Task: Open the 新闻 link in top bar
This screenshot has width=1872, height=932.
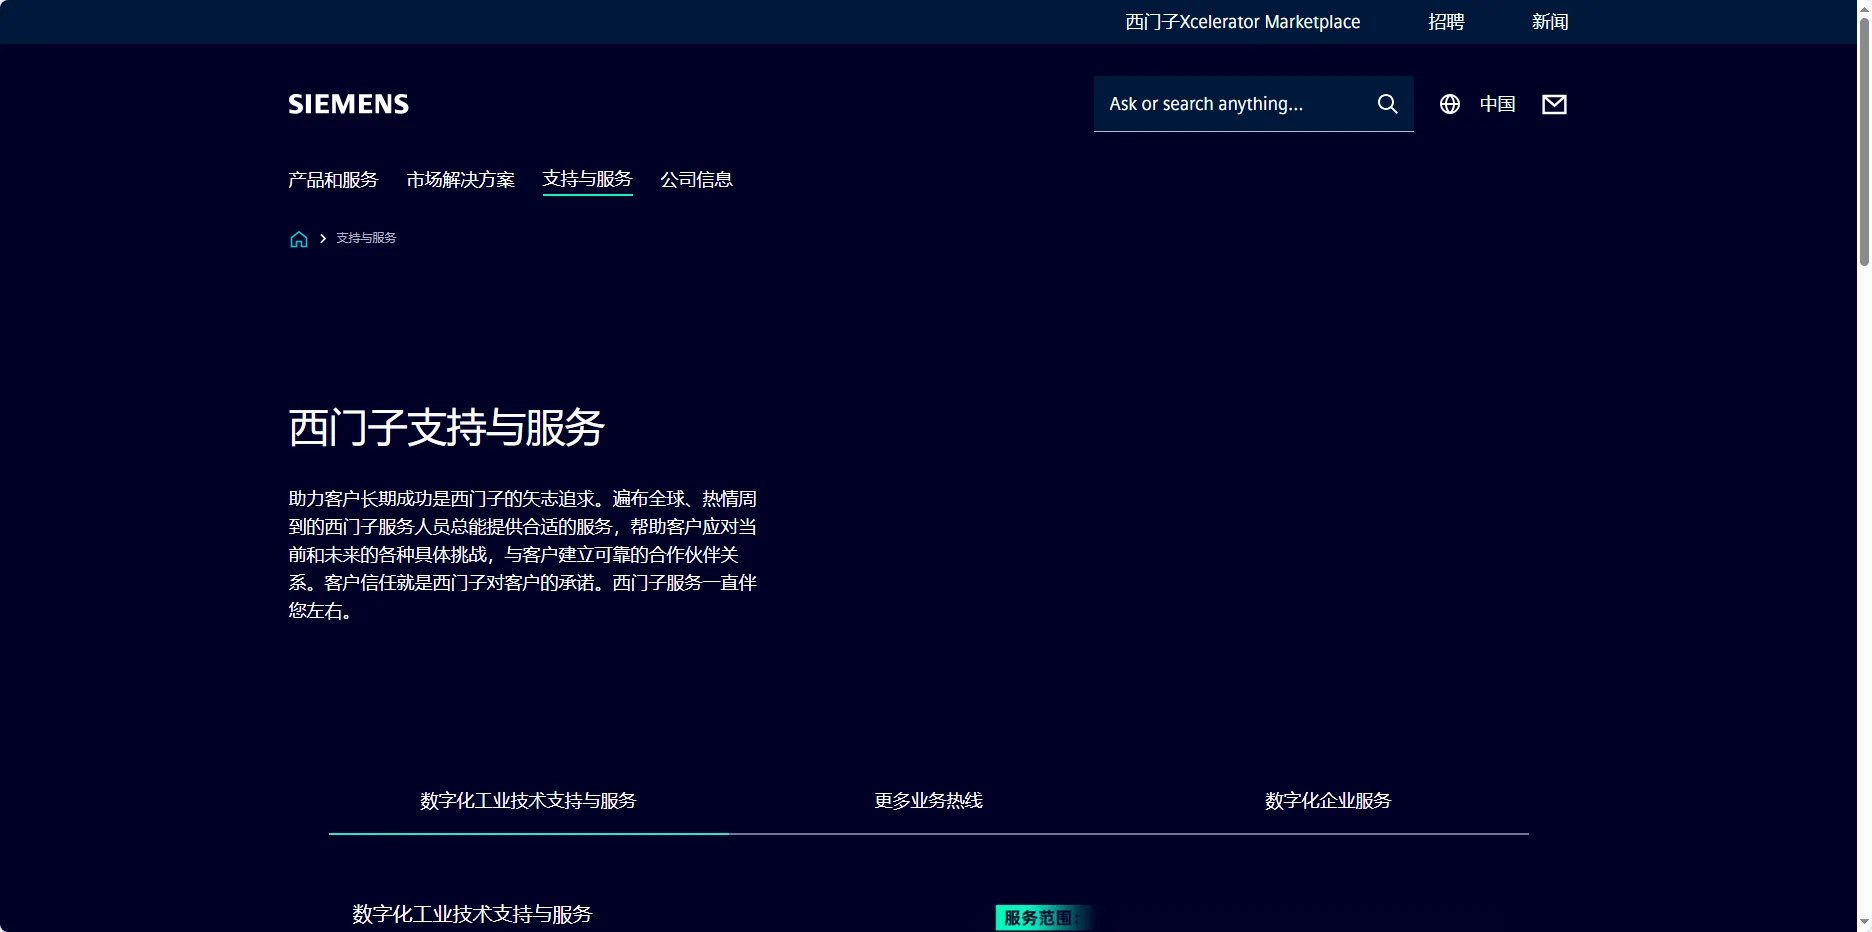Action: pyautogui.click(x=1549, y=21)
